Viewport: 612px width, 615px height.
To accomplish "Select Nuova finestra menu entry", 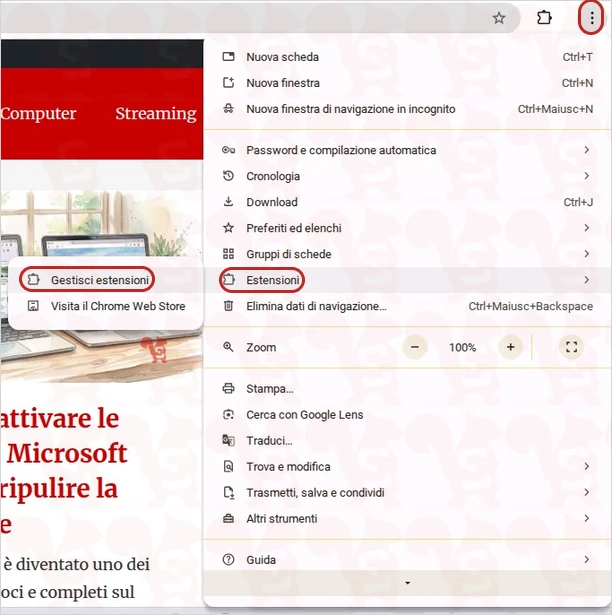I will 407,83.
